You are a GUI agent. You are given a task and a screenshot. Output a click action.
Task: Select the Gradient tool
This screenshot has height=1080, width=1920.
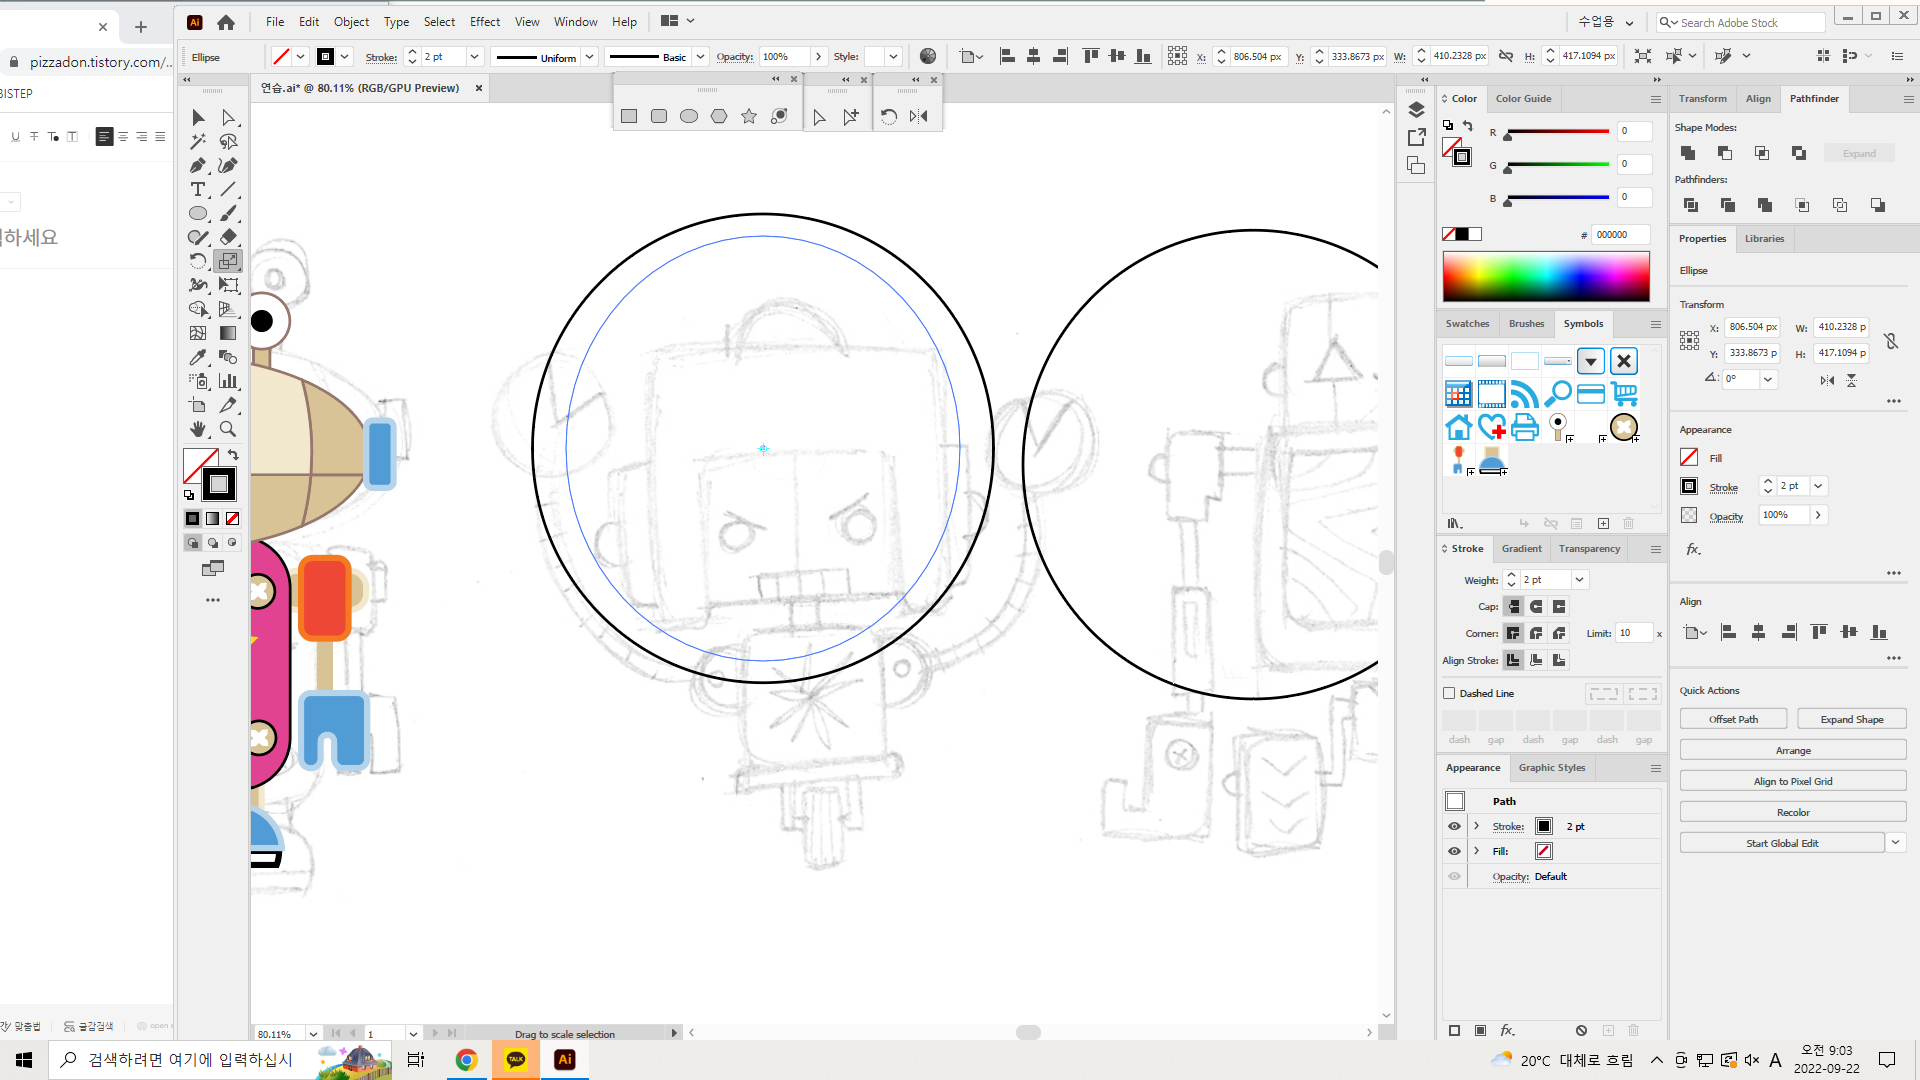(x=228, y=334)
